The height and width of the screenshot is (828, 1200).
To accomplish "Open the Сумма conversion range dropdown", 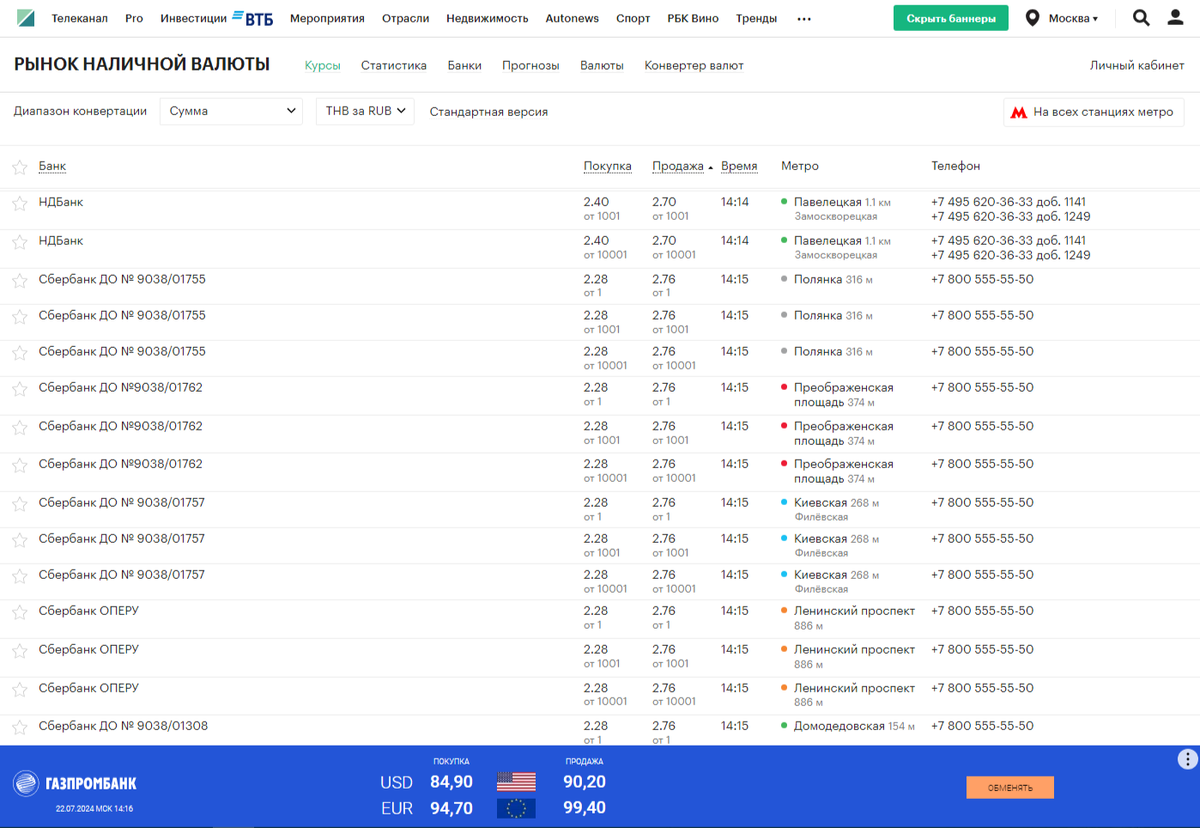I will point(231,111).
